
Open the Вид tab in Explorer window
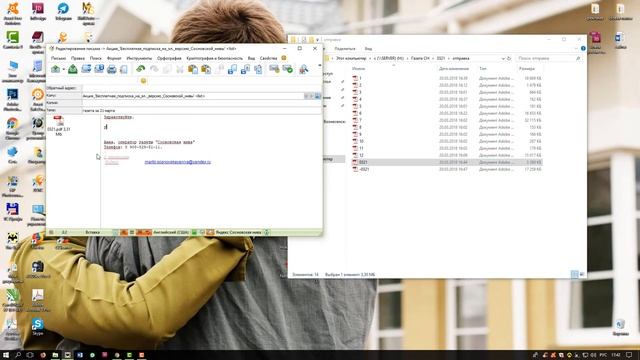click(x=368, y=49)
